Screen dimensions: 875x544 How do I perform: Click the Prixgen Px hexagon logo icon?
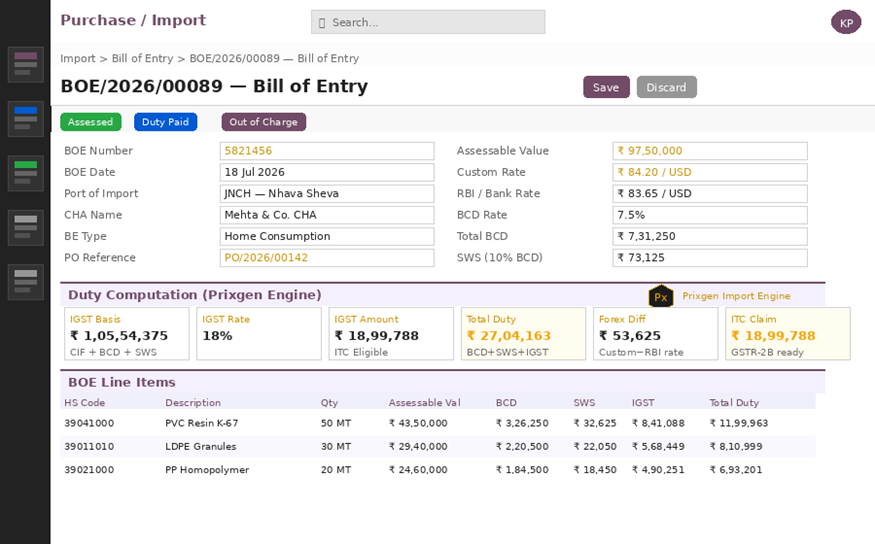point(661,296)
